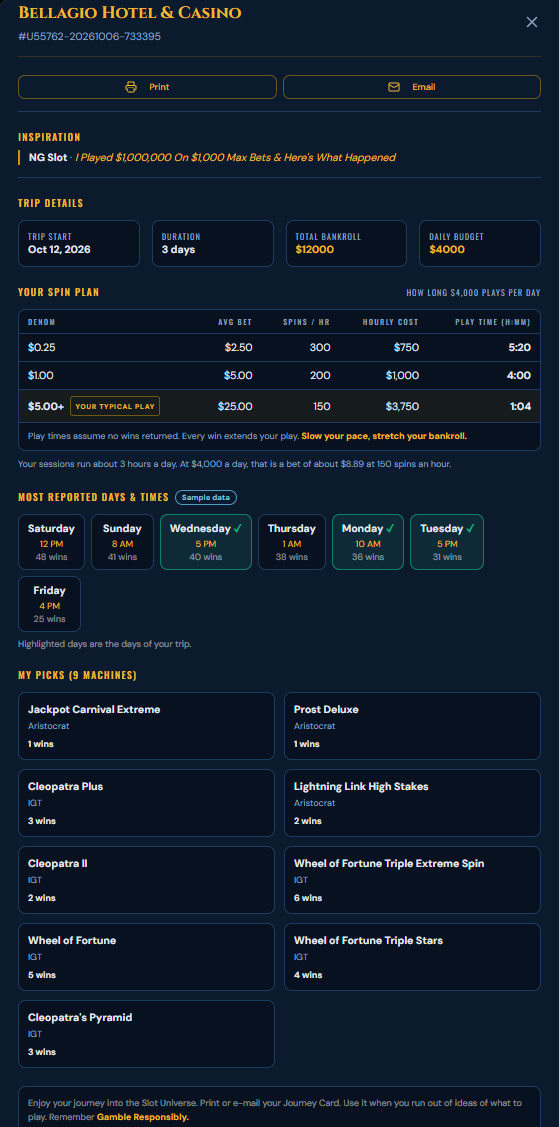
Task: Click the Gamble Responsibly text
Action: tap(142, 1117)
